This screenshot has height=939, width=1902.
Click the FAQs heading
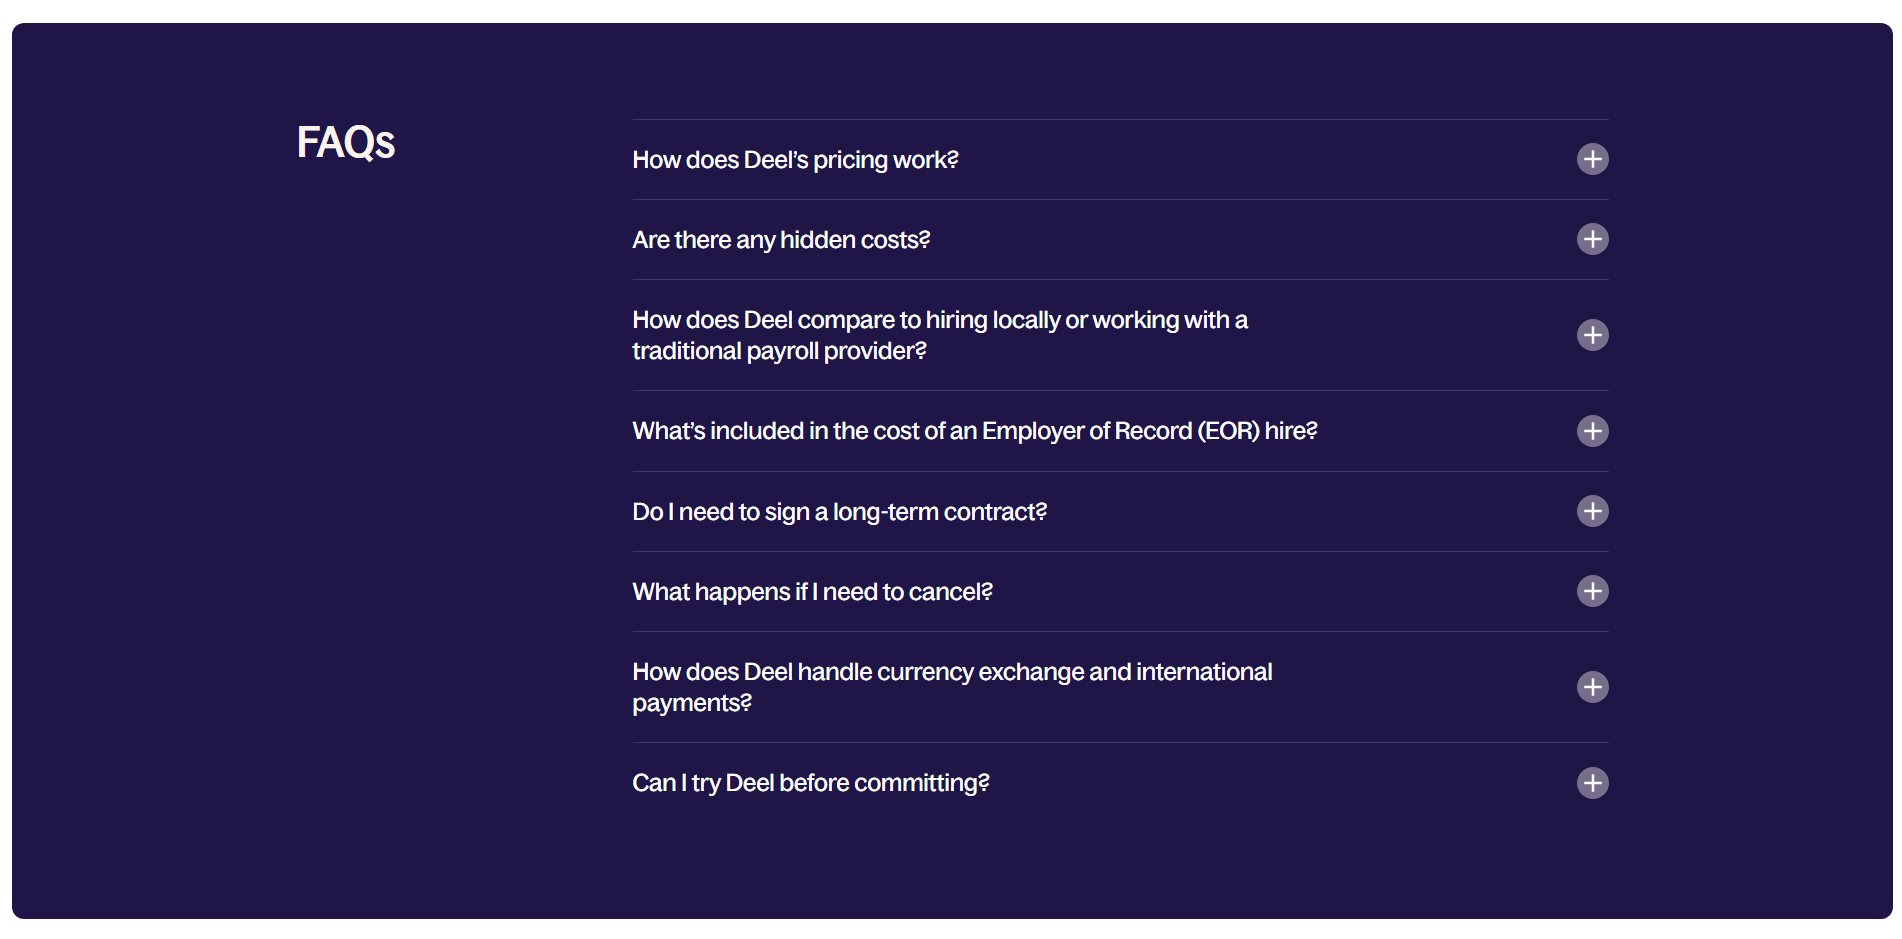click(x=346, y=142)
